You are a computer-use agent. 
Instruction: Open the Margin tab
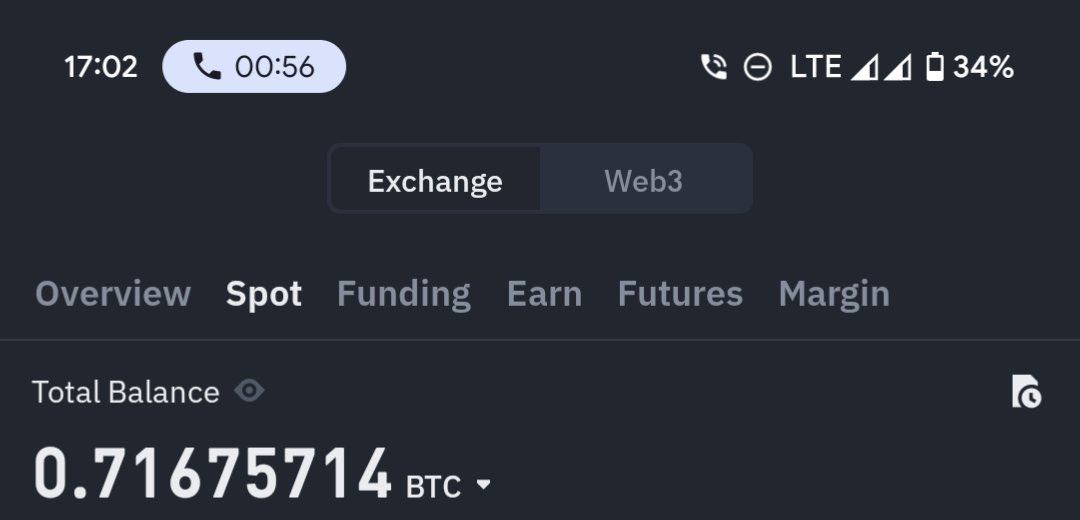pyautogui.click(x=834, y=294)
